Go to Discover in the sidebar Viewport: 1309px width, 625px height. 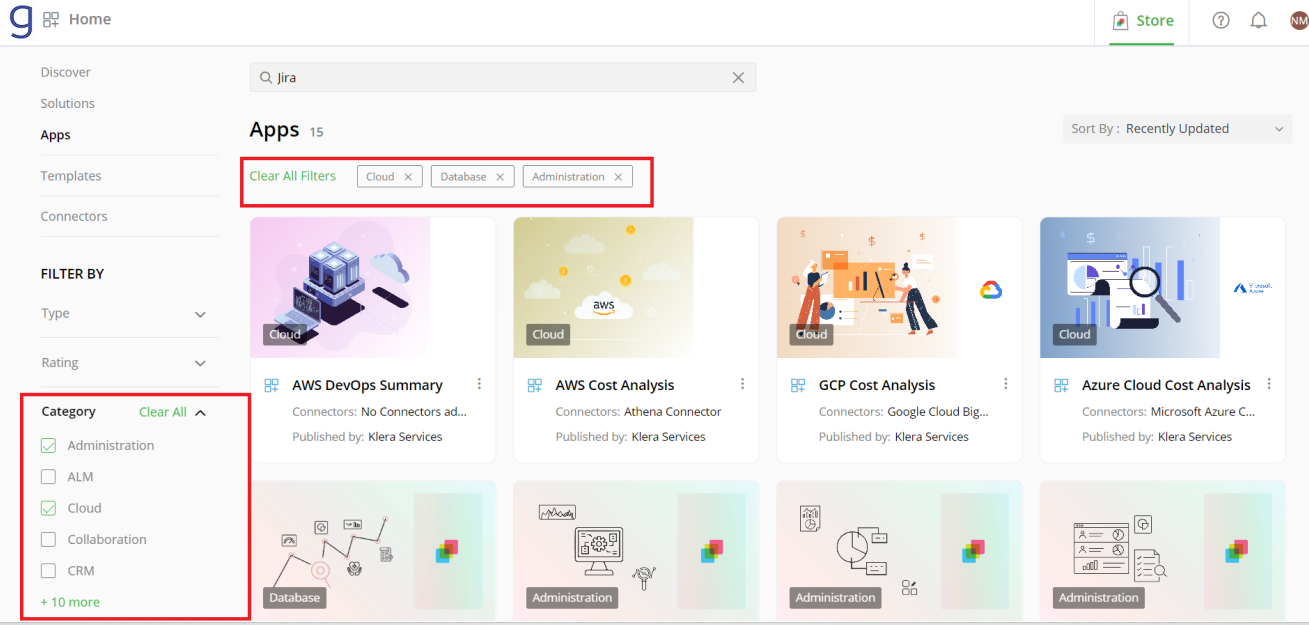coord(65,72)
